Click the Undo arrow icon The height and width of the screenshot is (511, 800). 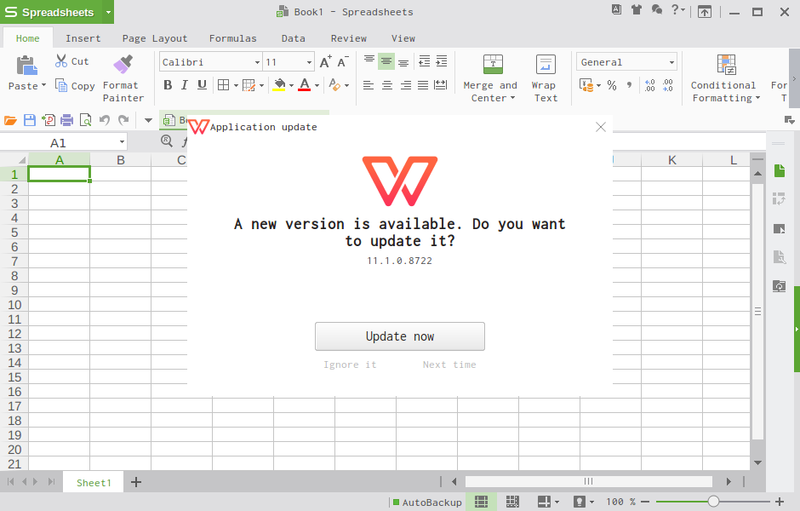(105, 120)
